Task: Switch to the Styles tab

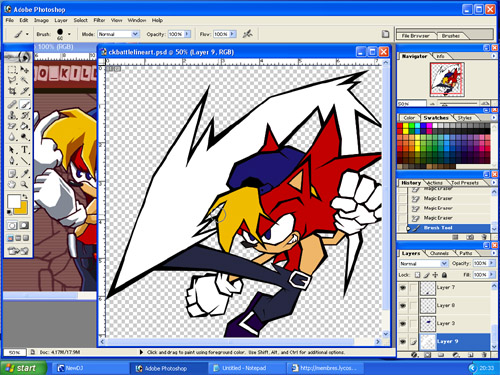Action: point(464,118)
